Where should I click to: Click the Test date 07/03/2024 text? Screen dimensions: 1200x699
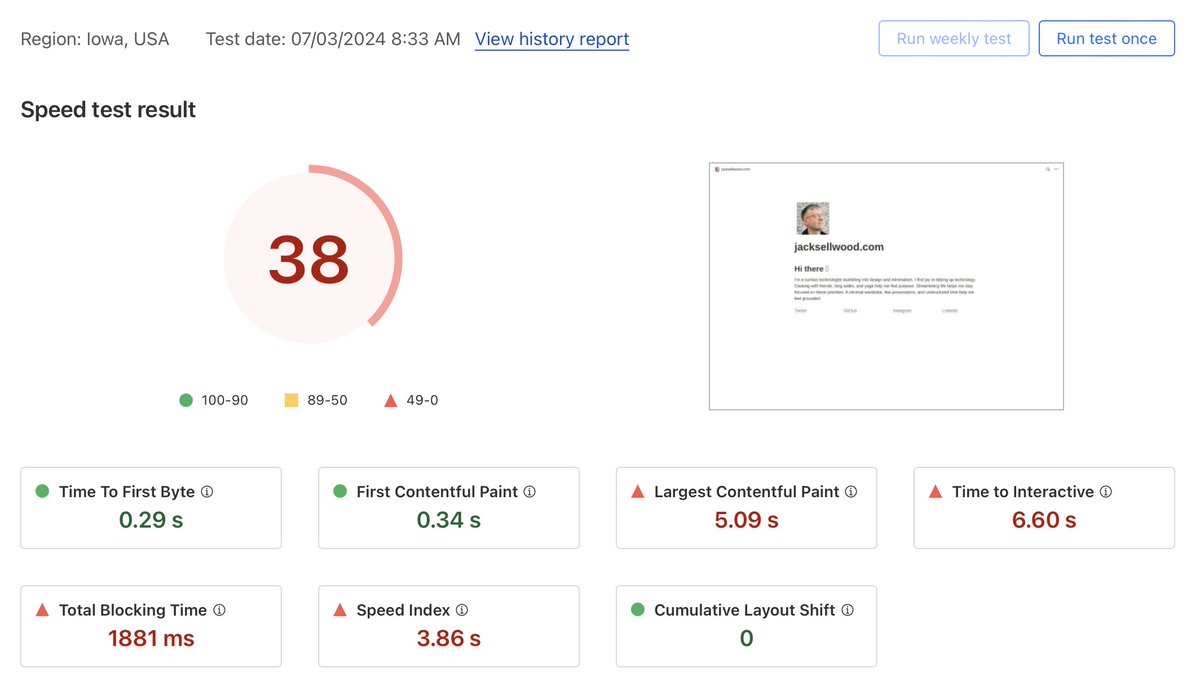tap(333, 39)
